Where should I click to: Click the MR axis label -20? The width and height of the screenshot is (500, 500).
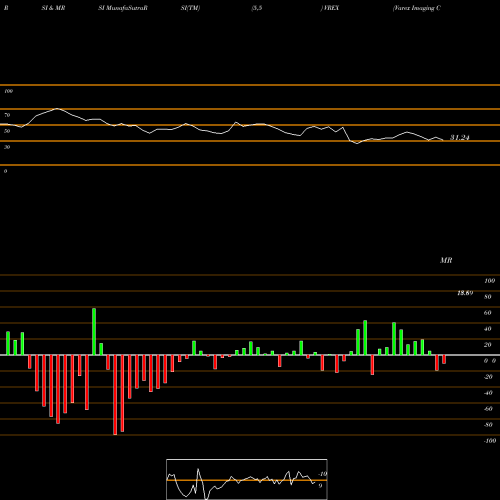click(x=488, y=377)
